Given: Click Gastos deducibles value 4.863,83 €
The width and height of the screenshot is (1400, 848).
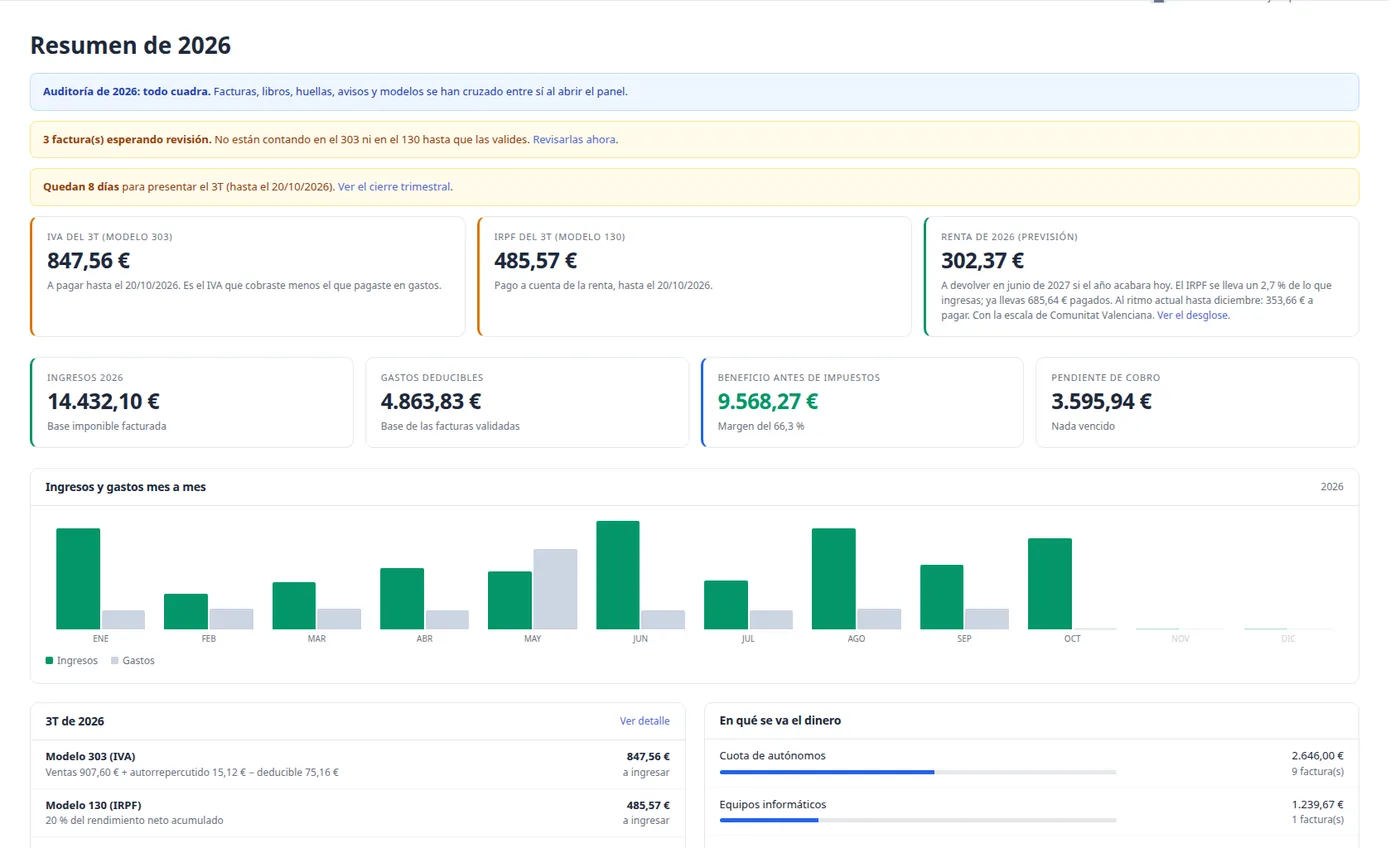Looking at the screenshot, I should 431,402.
